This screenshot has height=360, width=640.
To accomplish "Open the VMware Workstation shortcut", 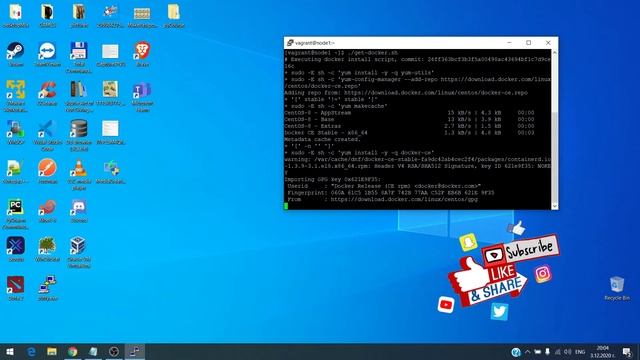I will 16,96.
